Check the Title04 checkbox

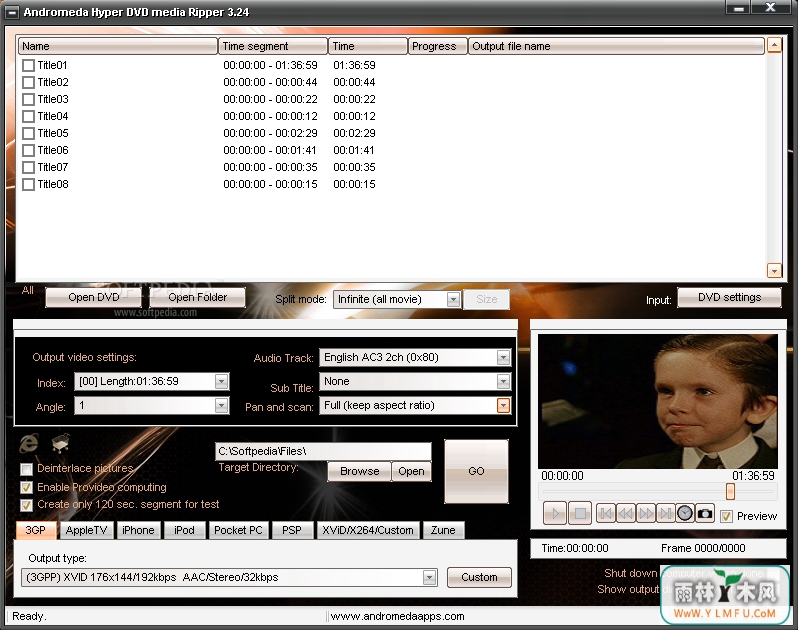tap(28, 116)
